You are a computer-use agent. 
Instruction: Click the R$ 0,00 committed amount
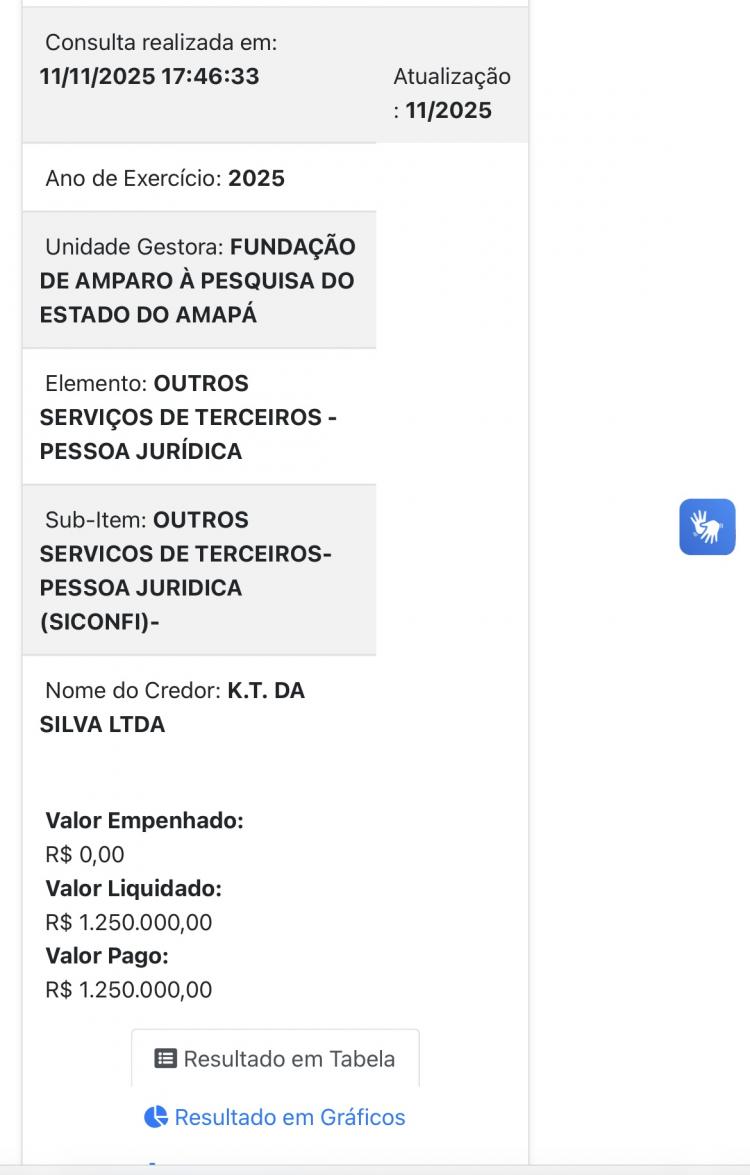[85, 855]
